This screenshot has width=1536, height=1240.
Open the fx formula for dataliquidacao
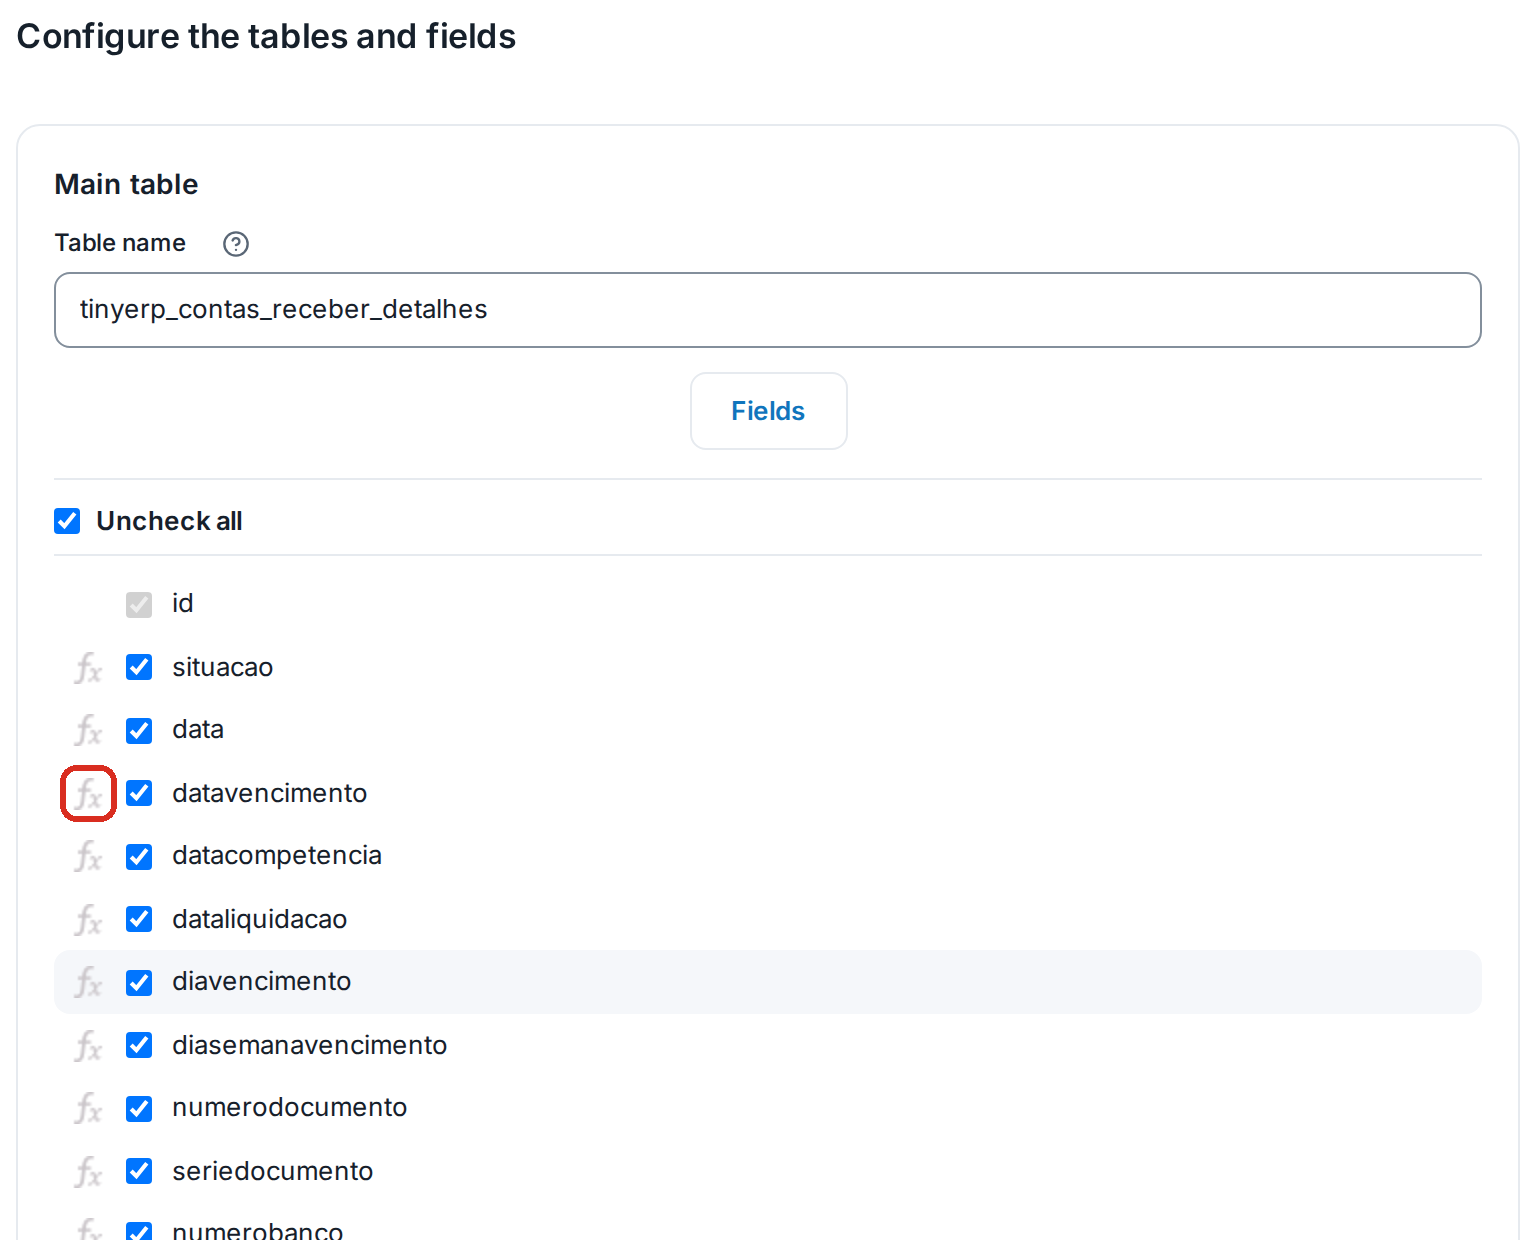point(88,920)
